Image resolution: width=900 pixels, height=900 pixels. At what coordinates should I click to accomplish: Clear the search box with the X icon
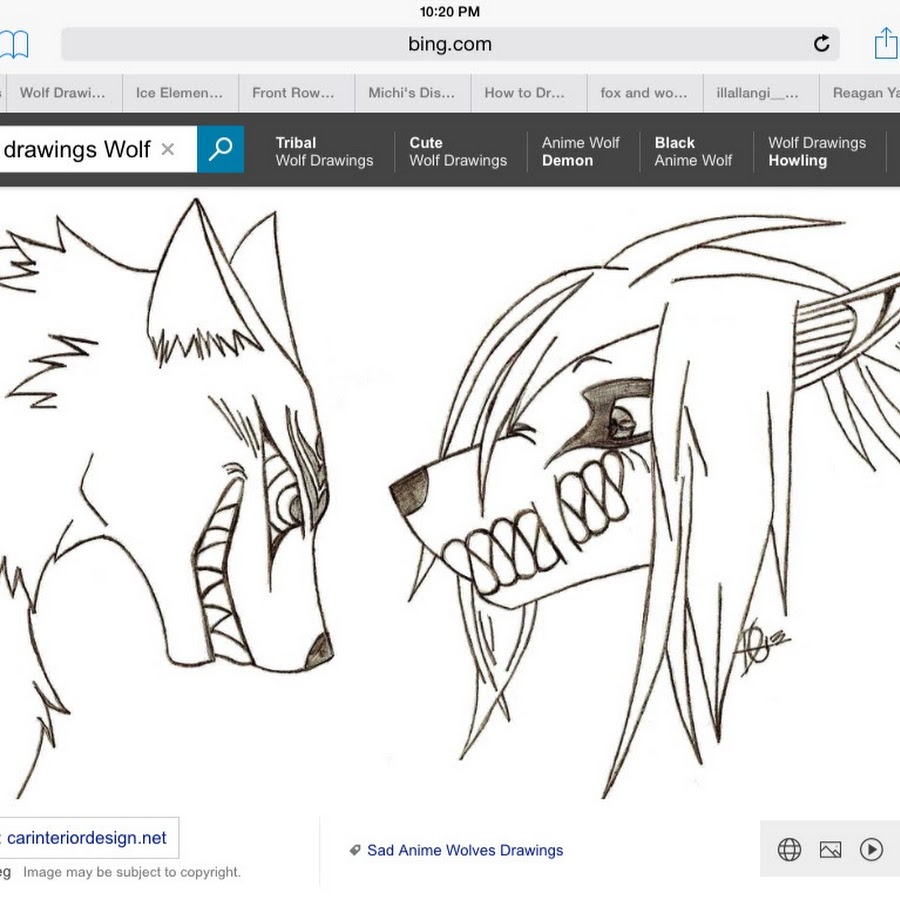click(168, 150)
